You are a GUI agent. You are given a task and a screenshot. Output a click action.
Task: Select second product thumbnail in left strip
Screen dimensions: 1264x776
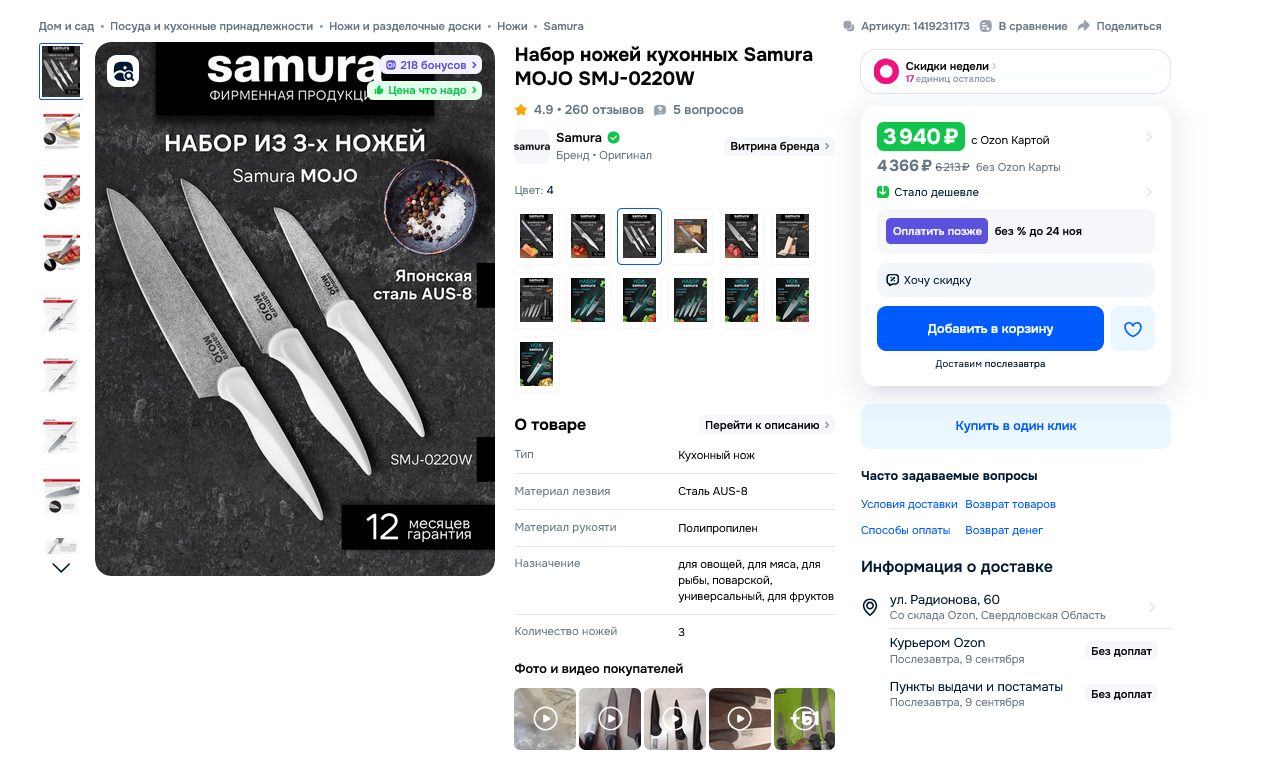pyautogui.click(x=61, y=132)
